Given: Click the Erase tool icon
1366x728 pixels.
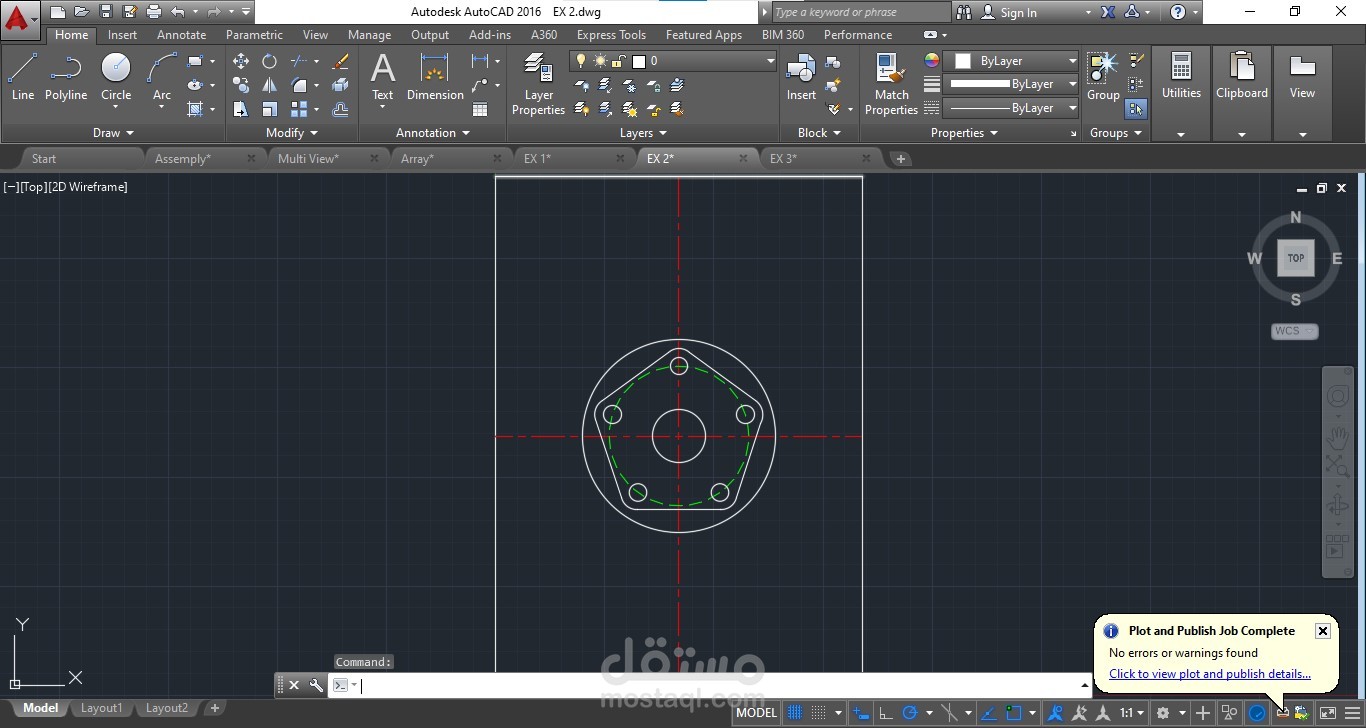Looking at the screenshot, I should tap(340, 61).
